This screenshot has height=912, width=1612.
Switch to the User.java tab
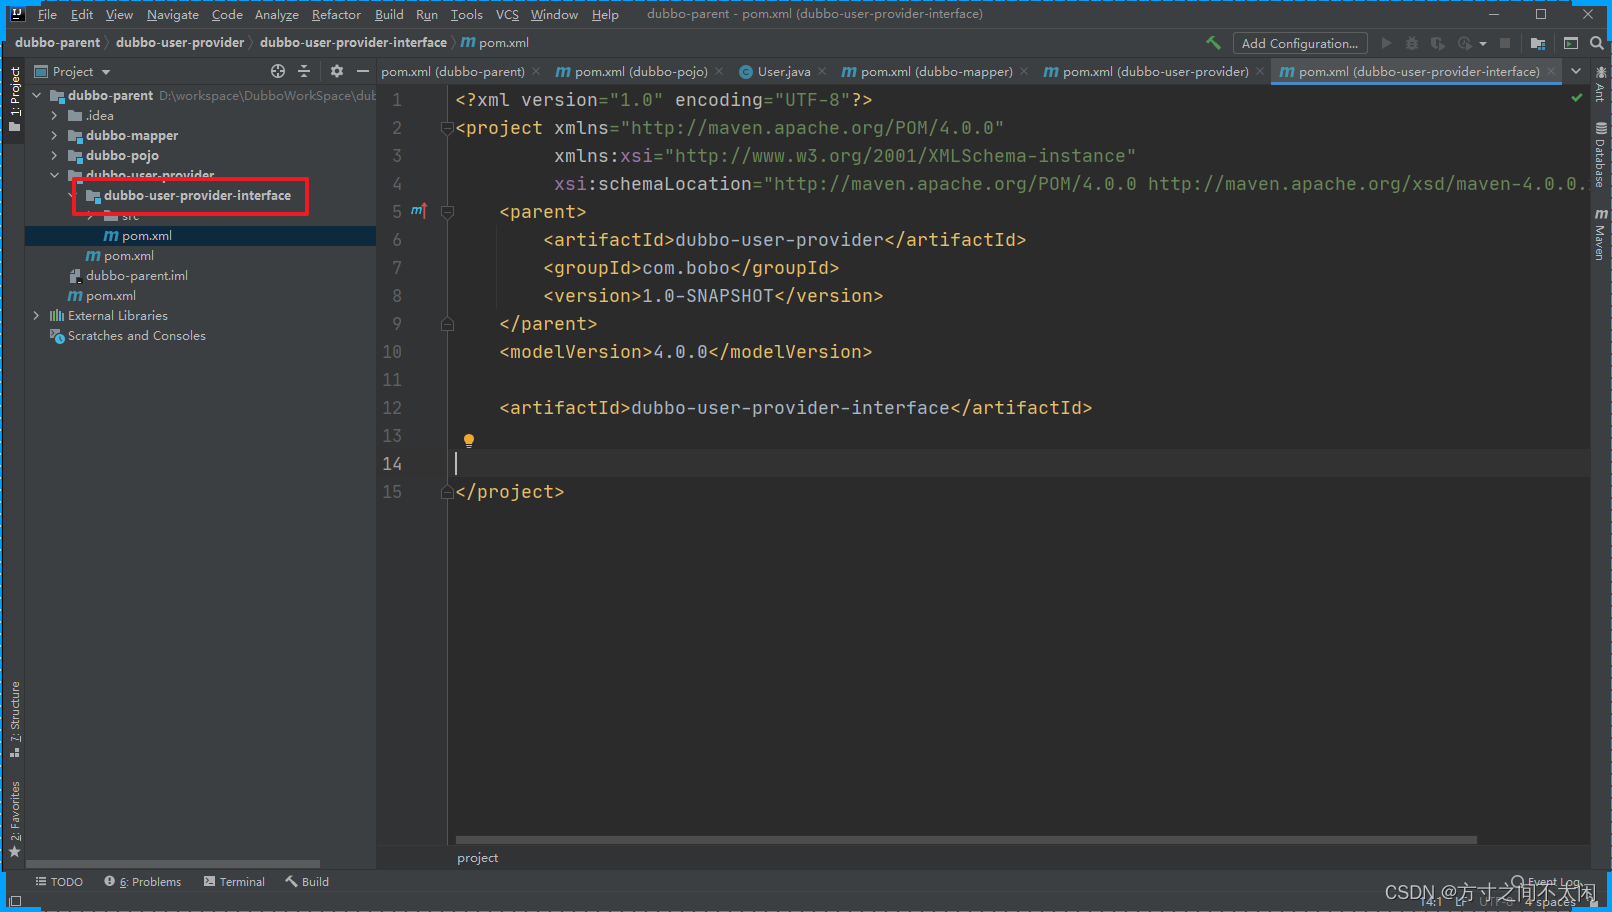782,71
